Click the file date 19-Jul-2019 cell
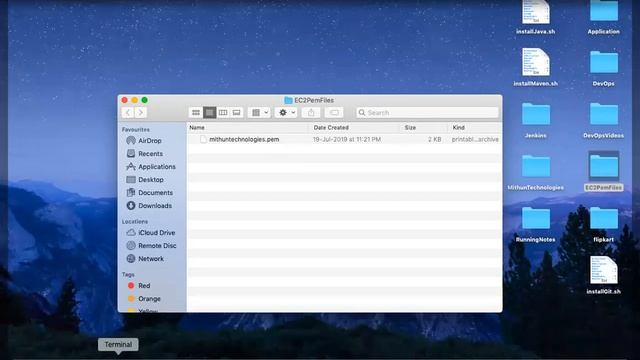 coord(347,140)
